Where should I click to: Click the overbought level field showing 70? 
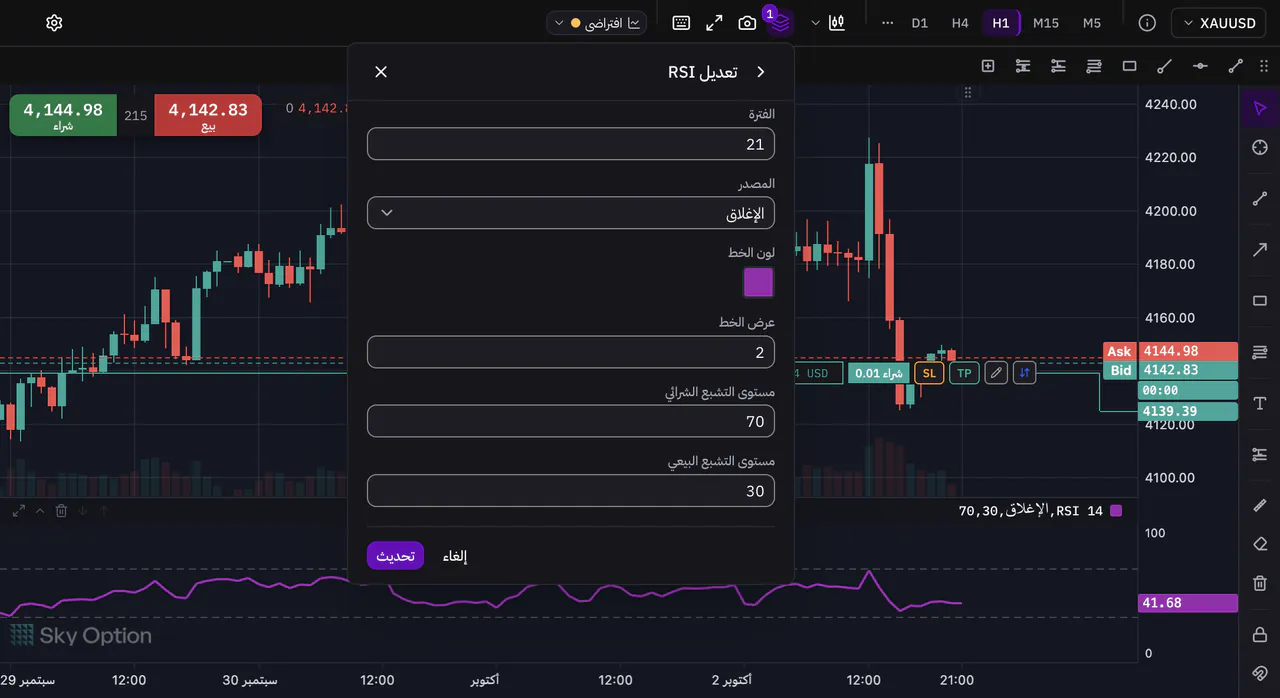pos(571,421)
